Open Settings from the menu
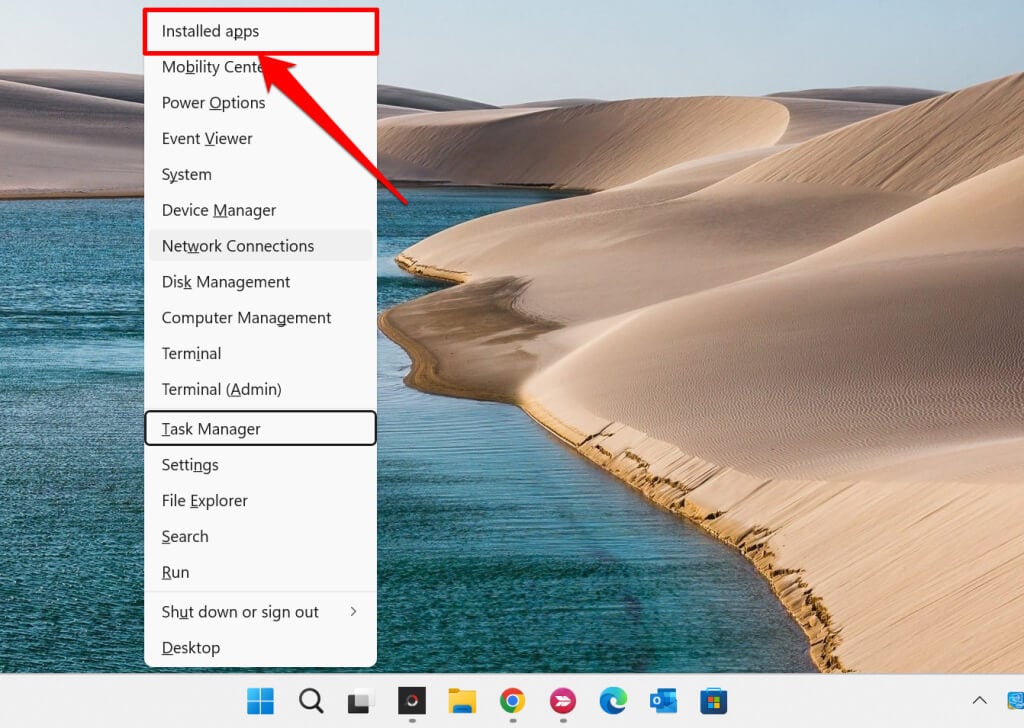This screenshot has width=1024, height=728. (x=260, y=465)
